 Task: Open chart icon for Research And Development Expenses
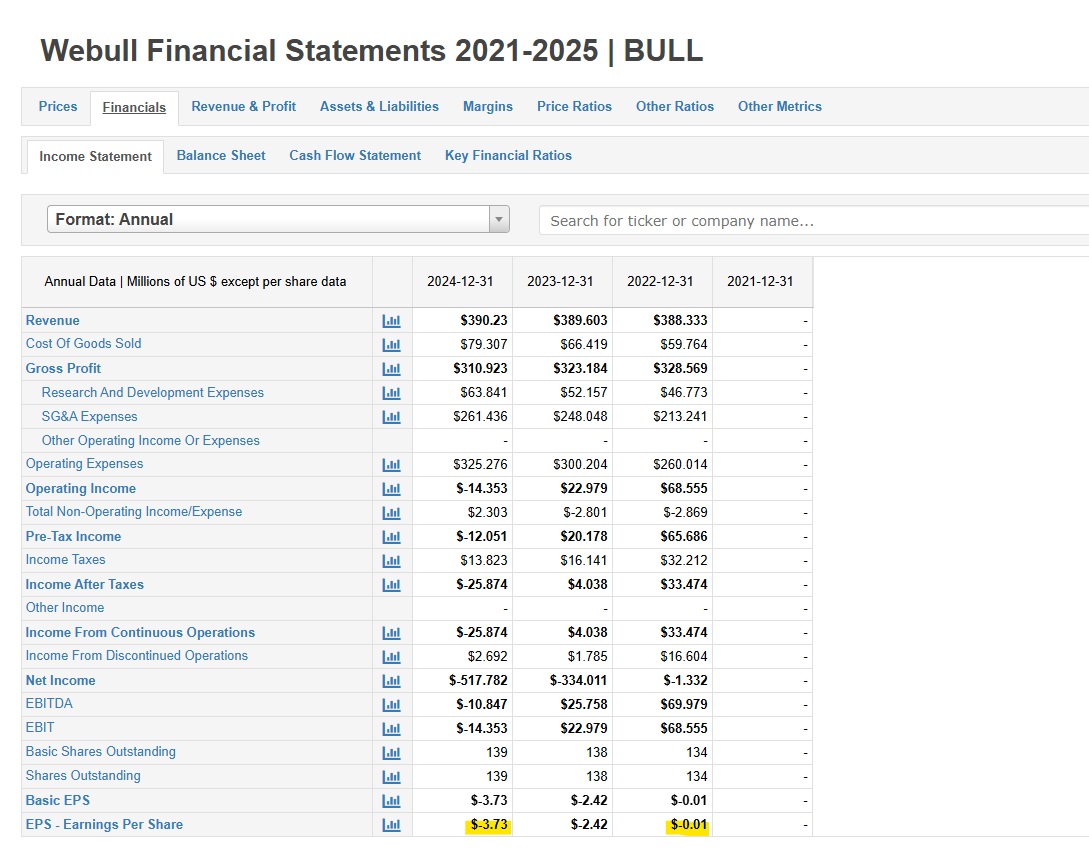point(392,393)
